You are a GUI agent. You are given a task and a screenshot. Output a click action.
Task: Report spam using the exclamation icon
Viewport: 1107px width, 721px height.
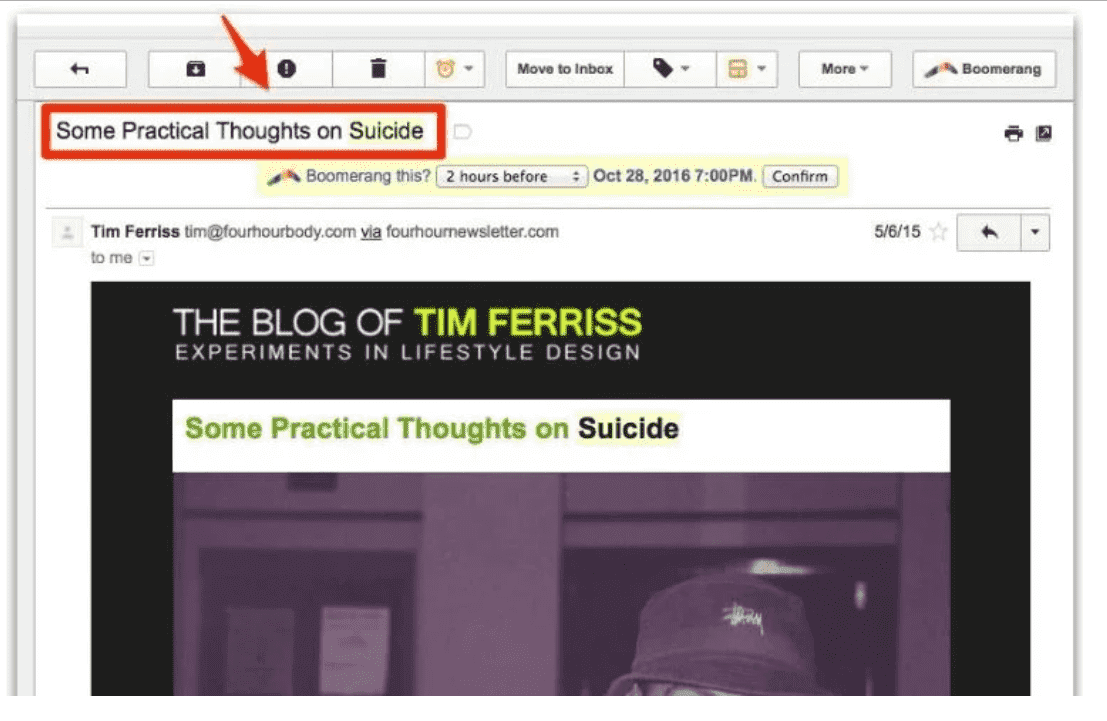(x=287, y=69)
